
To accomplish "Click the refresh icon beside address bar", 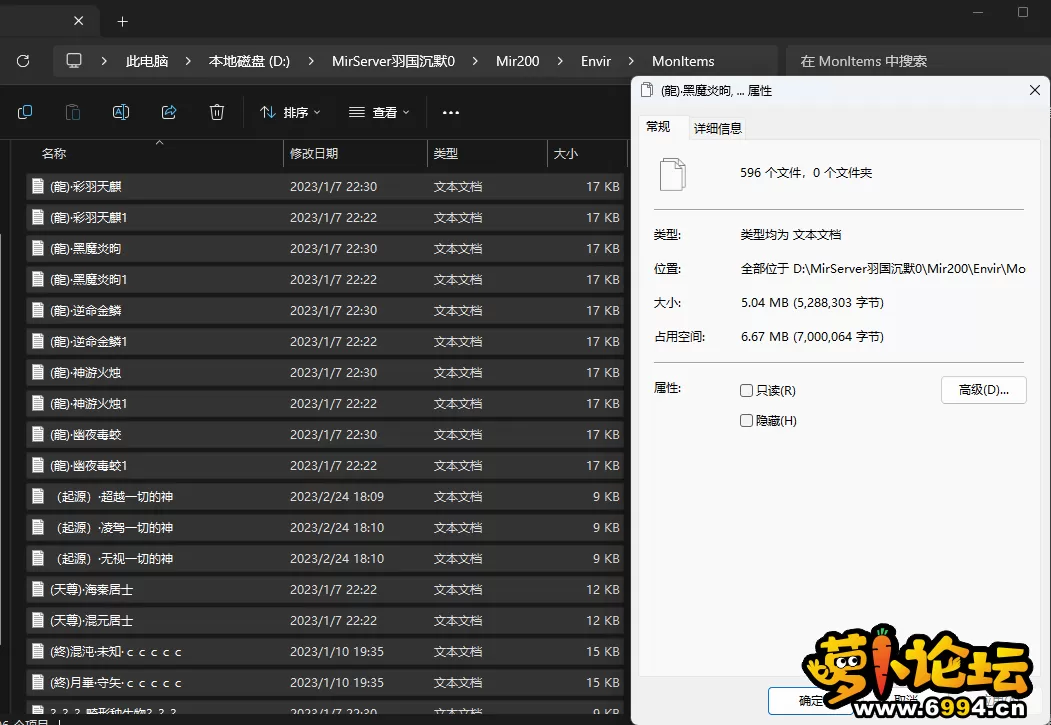I will [23, 61].
